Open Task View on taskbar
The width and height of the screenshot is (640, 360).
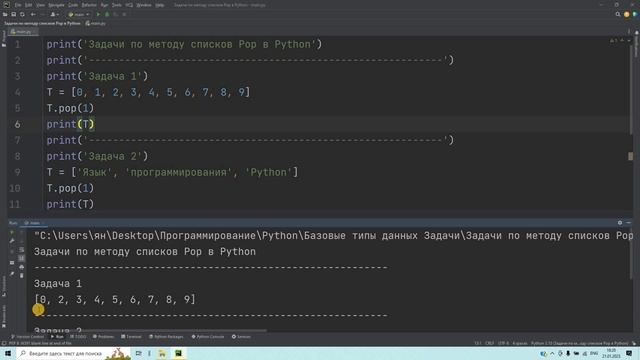click(138, 353)
